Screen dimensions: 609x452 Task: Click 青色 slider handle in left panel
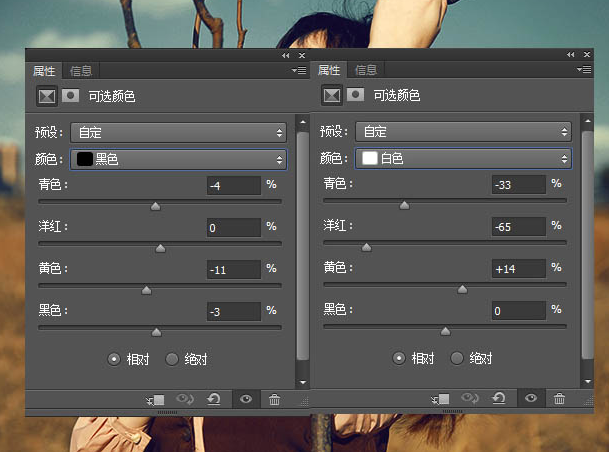155,206
